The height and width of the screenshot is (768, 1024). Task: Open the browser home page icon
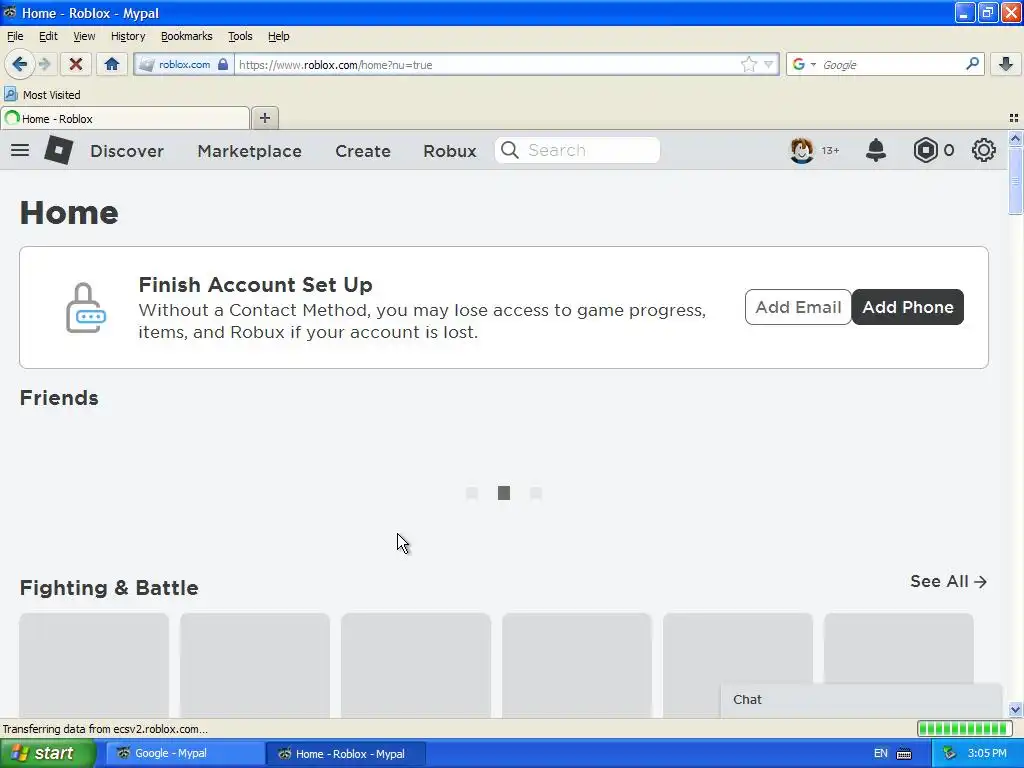click(112, 64)
